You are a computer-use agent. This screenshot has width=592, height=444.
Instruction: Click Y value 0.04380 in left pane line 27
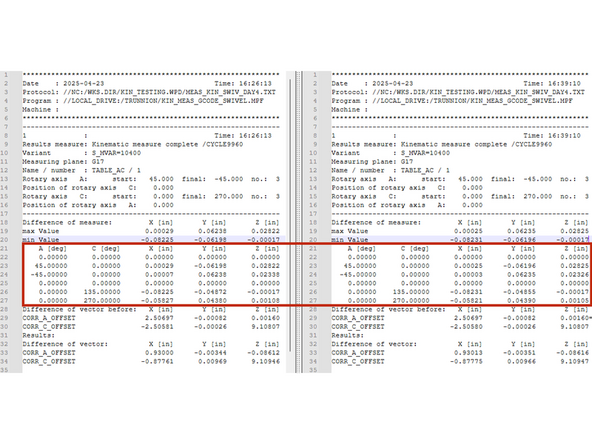tap(212, 301)
